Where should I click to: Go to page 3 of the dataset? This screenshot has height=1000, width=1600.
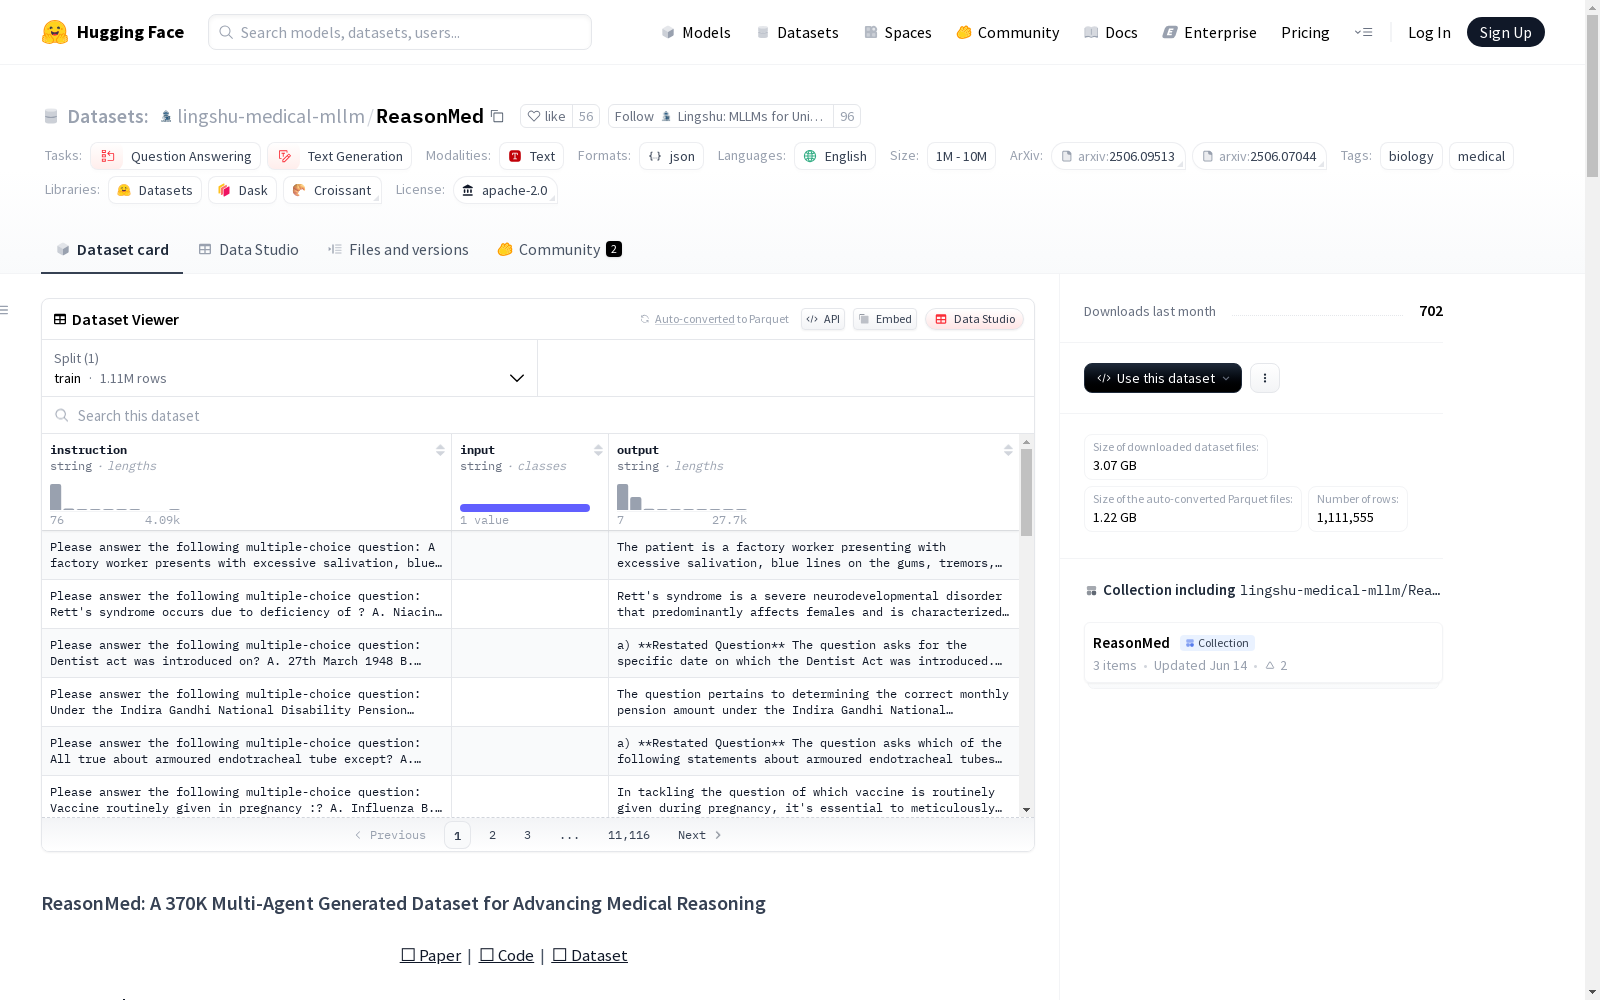[527, 835]
